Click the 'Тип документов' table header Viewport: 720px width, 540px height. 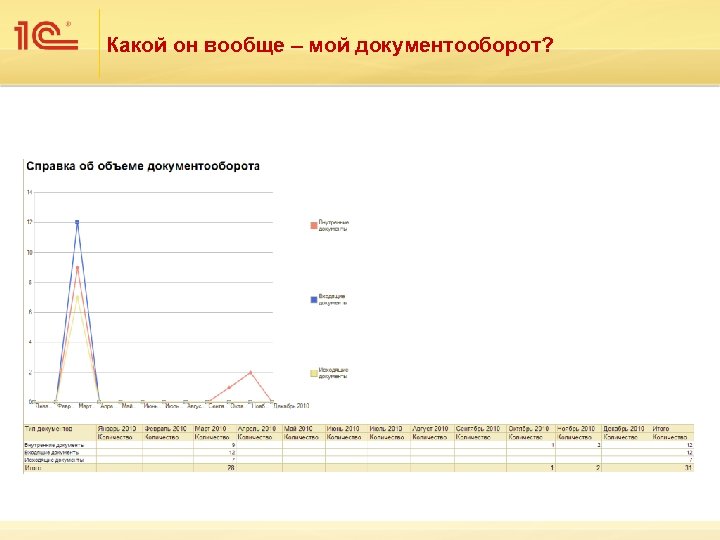(48, 428)
